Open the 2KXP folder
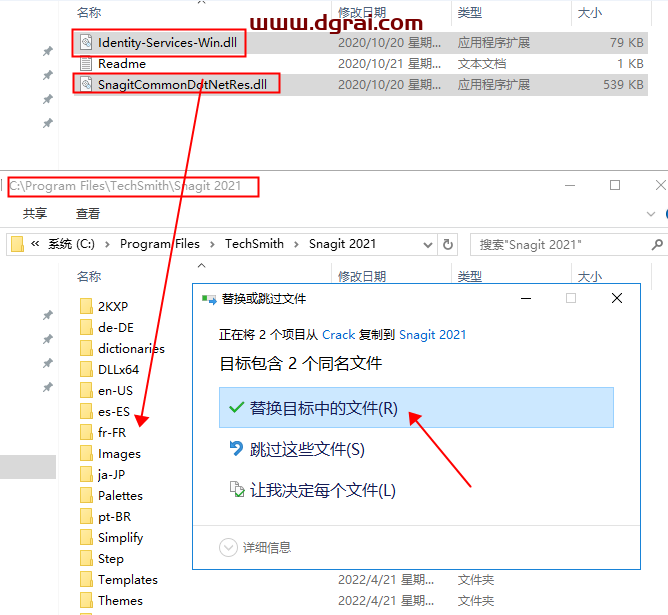This screenshot has height=615, width=668. coord(112,306)
